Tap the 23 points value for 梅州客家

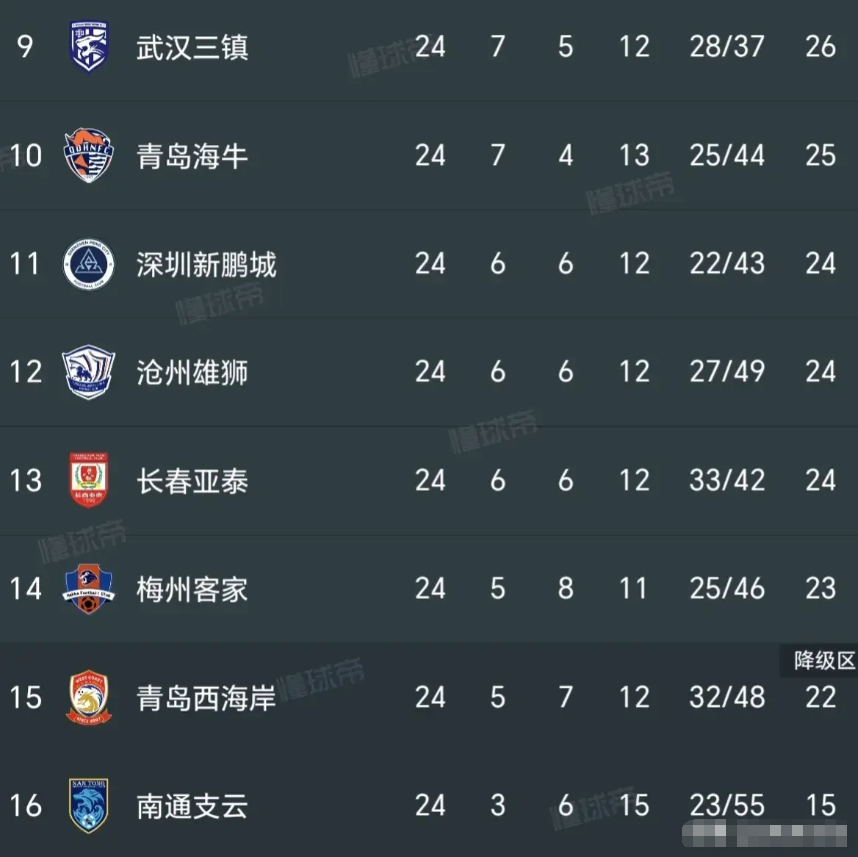tap(820, 589)
